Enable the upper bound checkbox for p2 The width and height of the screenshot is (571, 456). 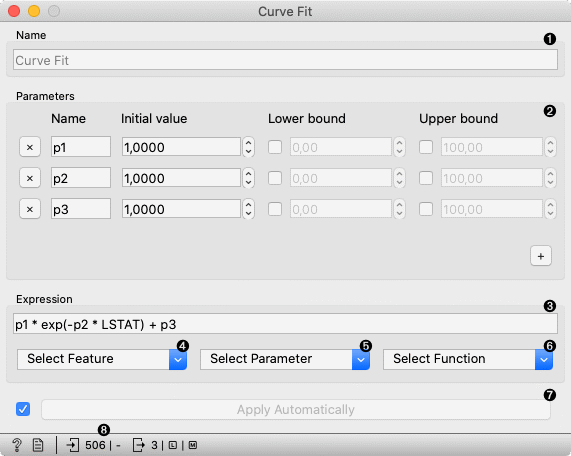[426, 178]
